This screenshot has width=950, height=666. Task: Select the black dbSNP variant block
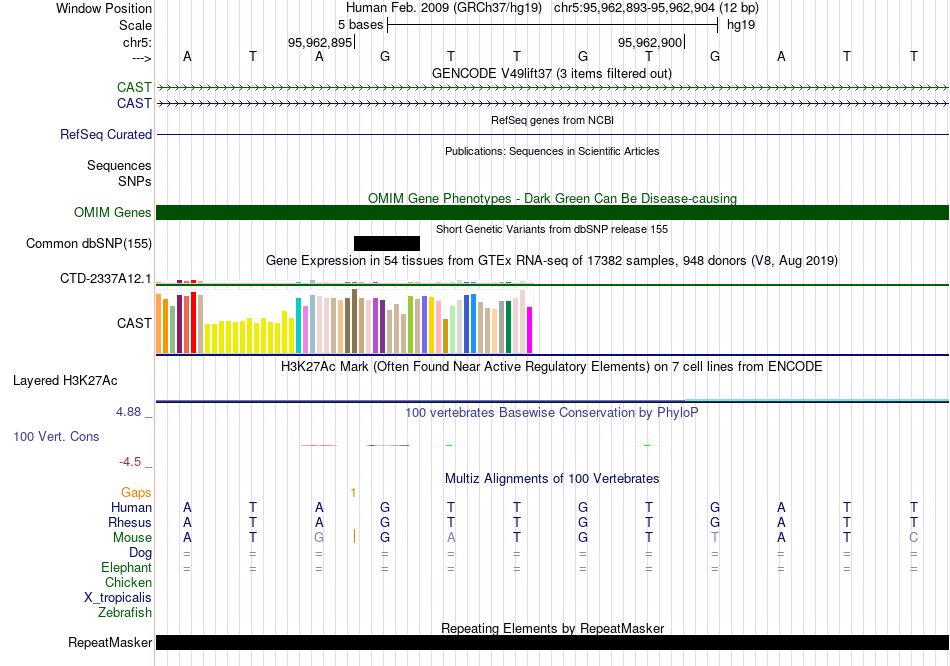pos(387,244)
